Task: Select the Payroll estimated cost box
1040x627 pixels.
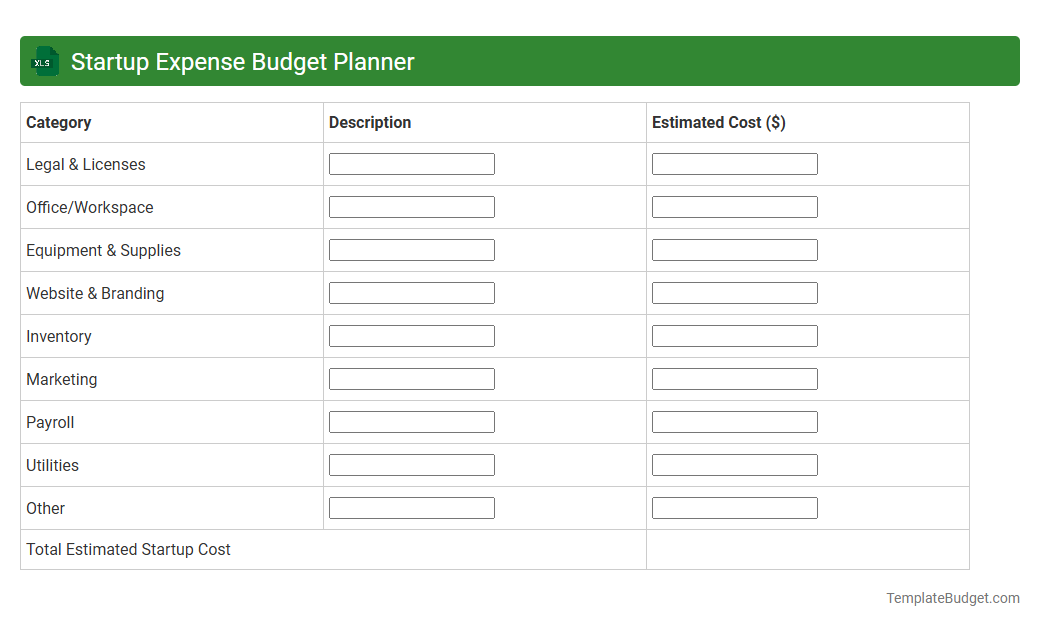Action: (734, 421)
